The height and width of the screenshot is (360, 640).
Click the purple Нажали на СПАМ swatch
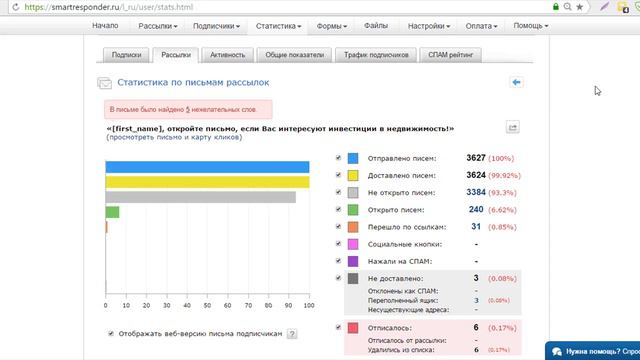click(353, 261)
